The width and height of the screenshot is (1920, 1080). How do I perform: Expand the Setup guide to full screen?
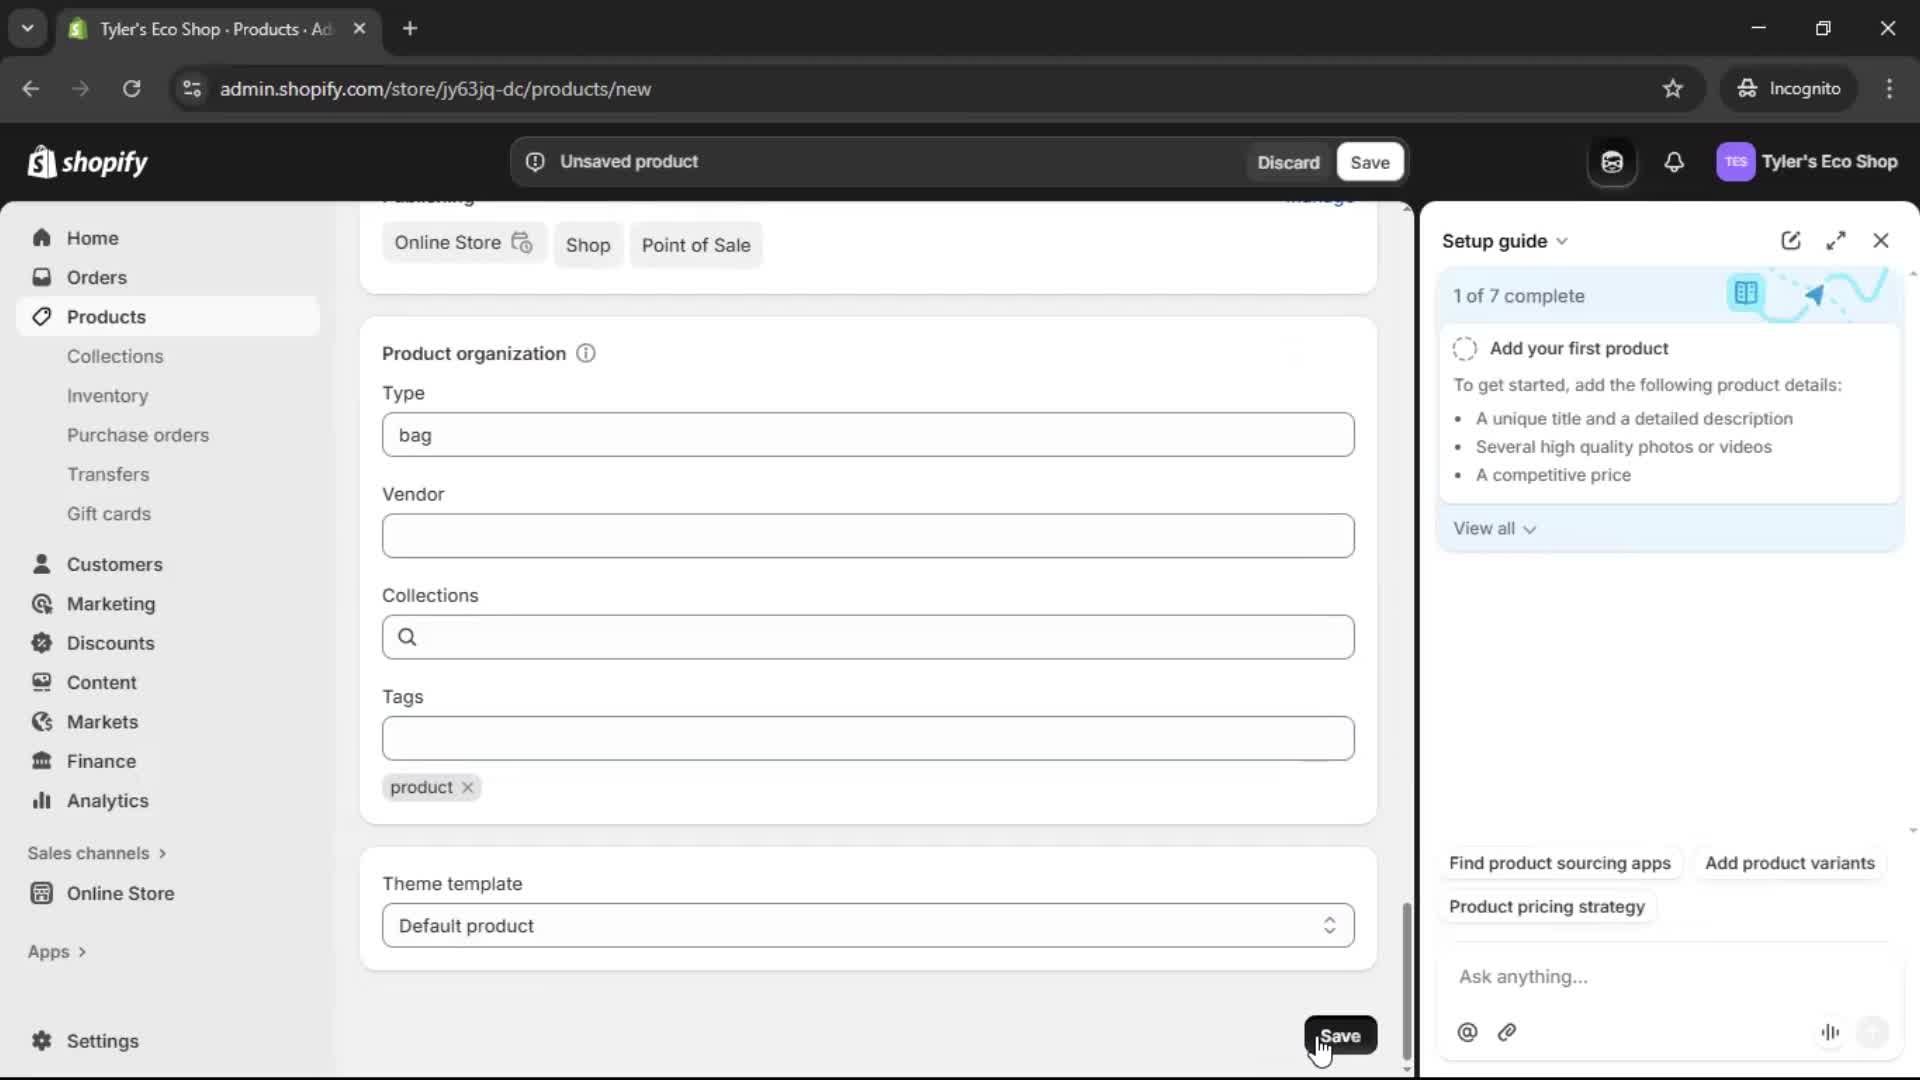(x=1837, y=240)
